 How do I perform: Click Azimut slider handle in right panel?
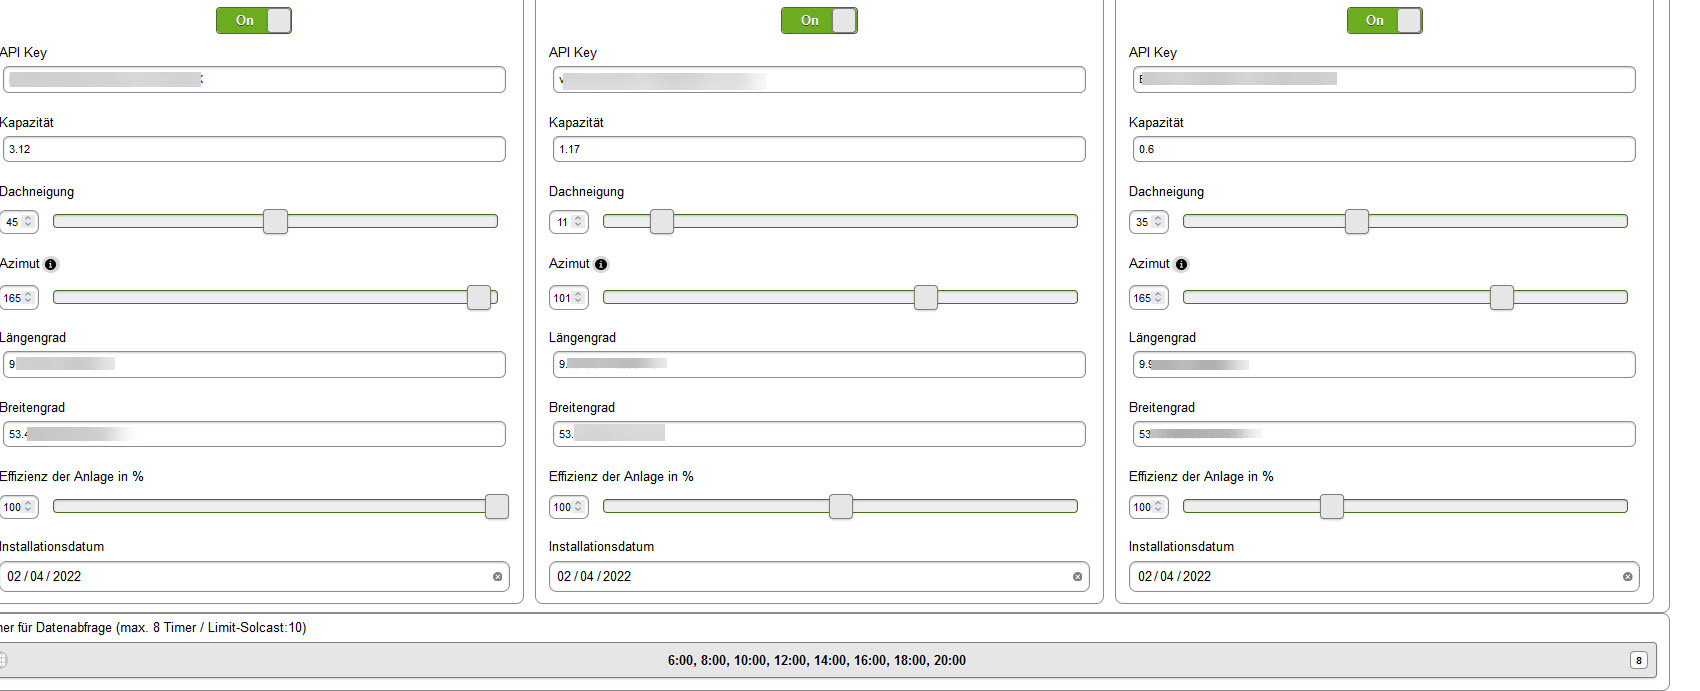[x=1502, y=297]
